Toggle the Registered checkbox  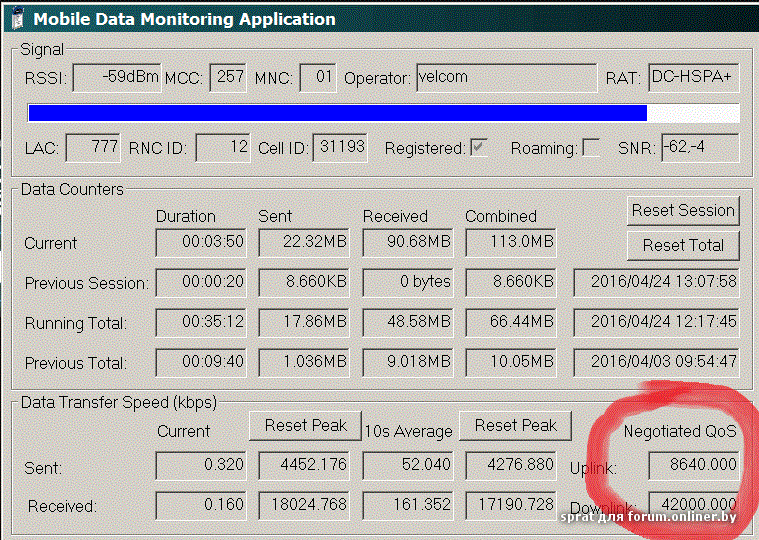(480, 148)
